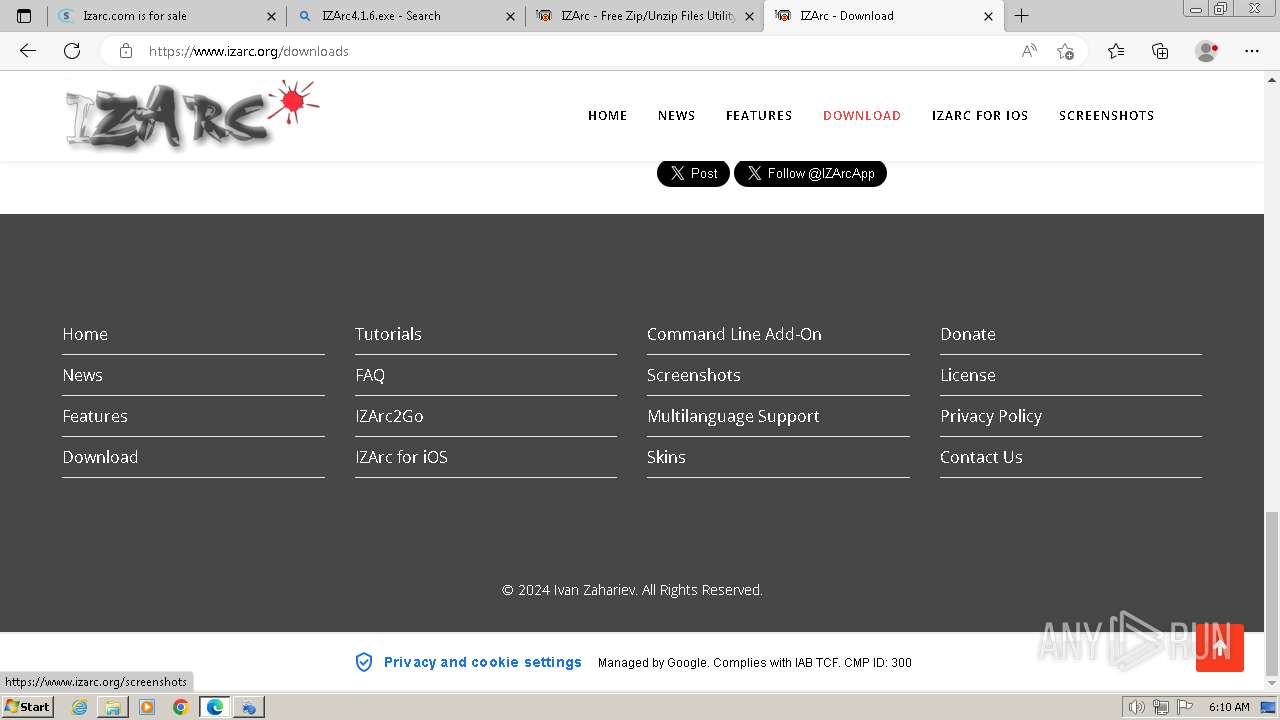Image resolution: width=1280 pixels, height=720 pixels.
Task: Open the Windows Start button
Action: (27, 707)
